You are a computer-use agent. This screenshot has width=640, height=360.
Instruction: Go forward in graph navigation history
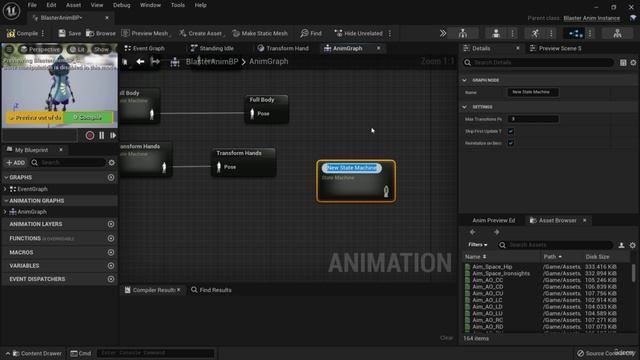tap(155, 62)
